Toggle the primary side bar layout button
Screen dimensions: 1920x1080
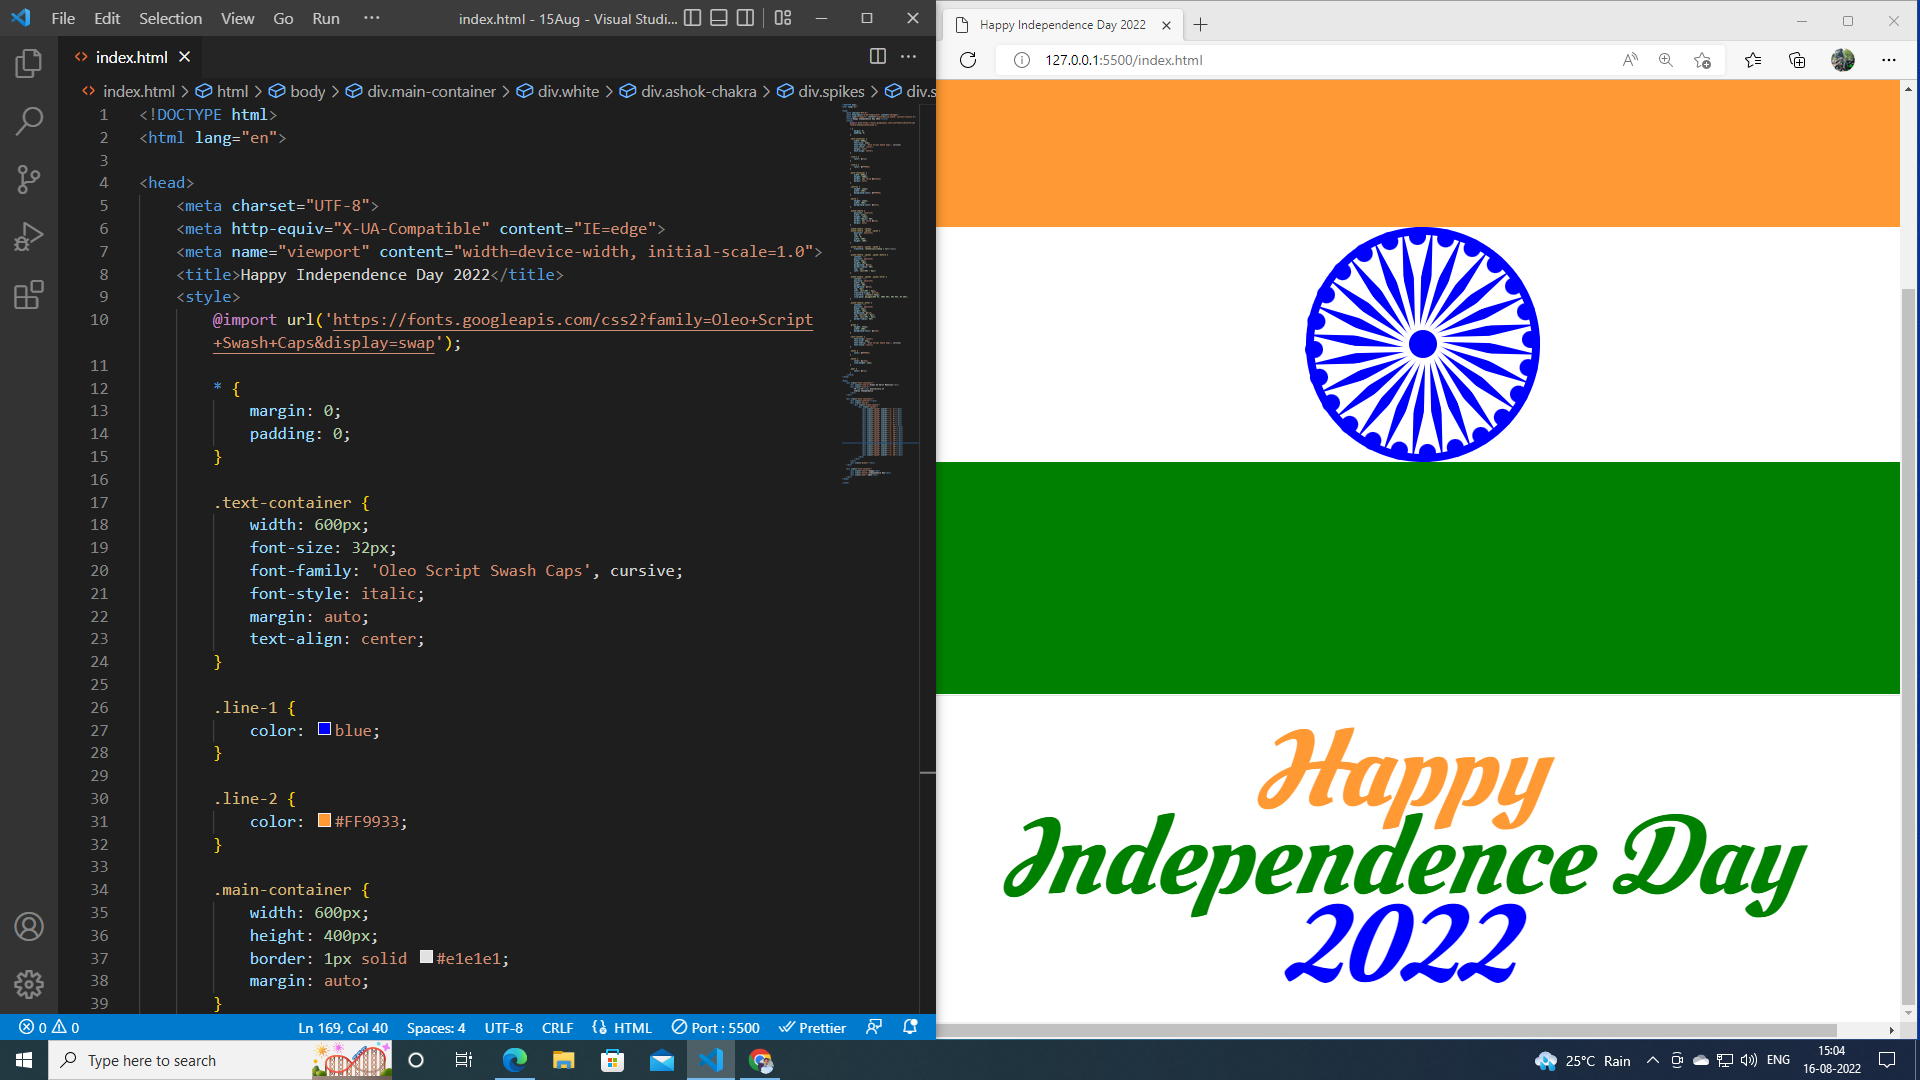(692, 18)
